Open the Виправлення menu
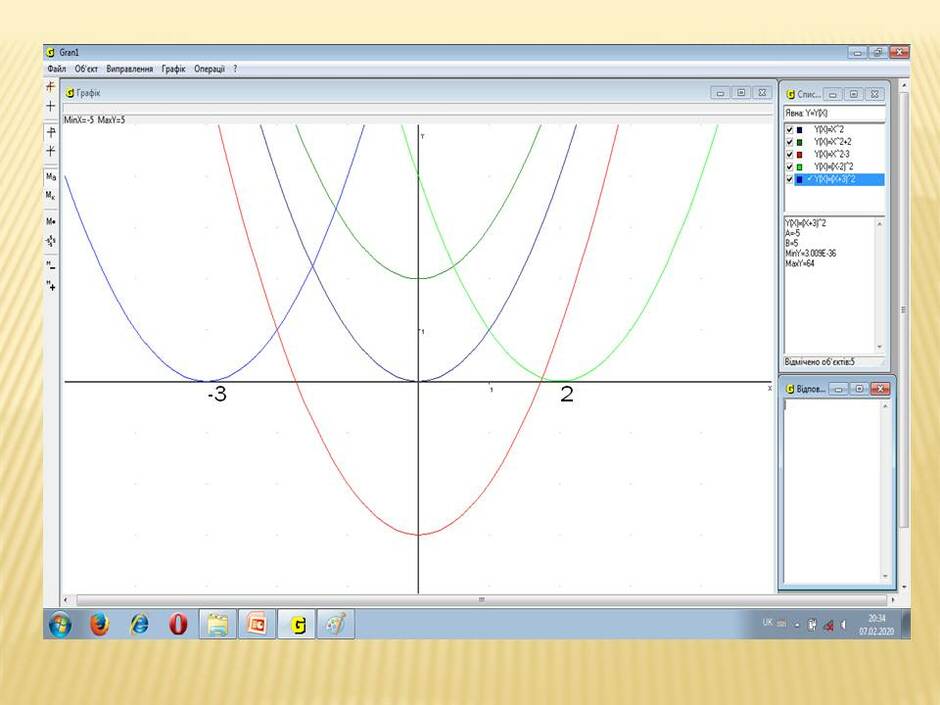Image resolution: width=940 pixels, height=705 pixels. [x=129, y=69]
